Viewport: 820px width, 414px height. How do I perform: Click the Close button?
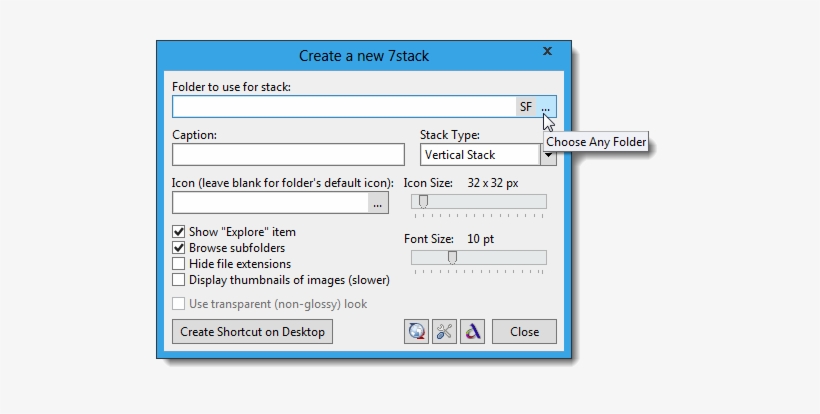(524, 331)
